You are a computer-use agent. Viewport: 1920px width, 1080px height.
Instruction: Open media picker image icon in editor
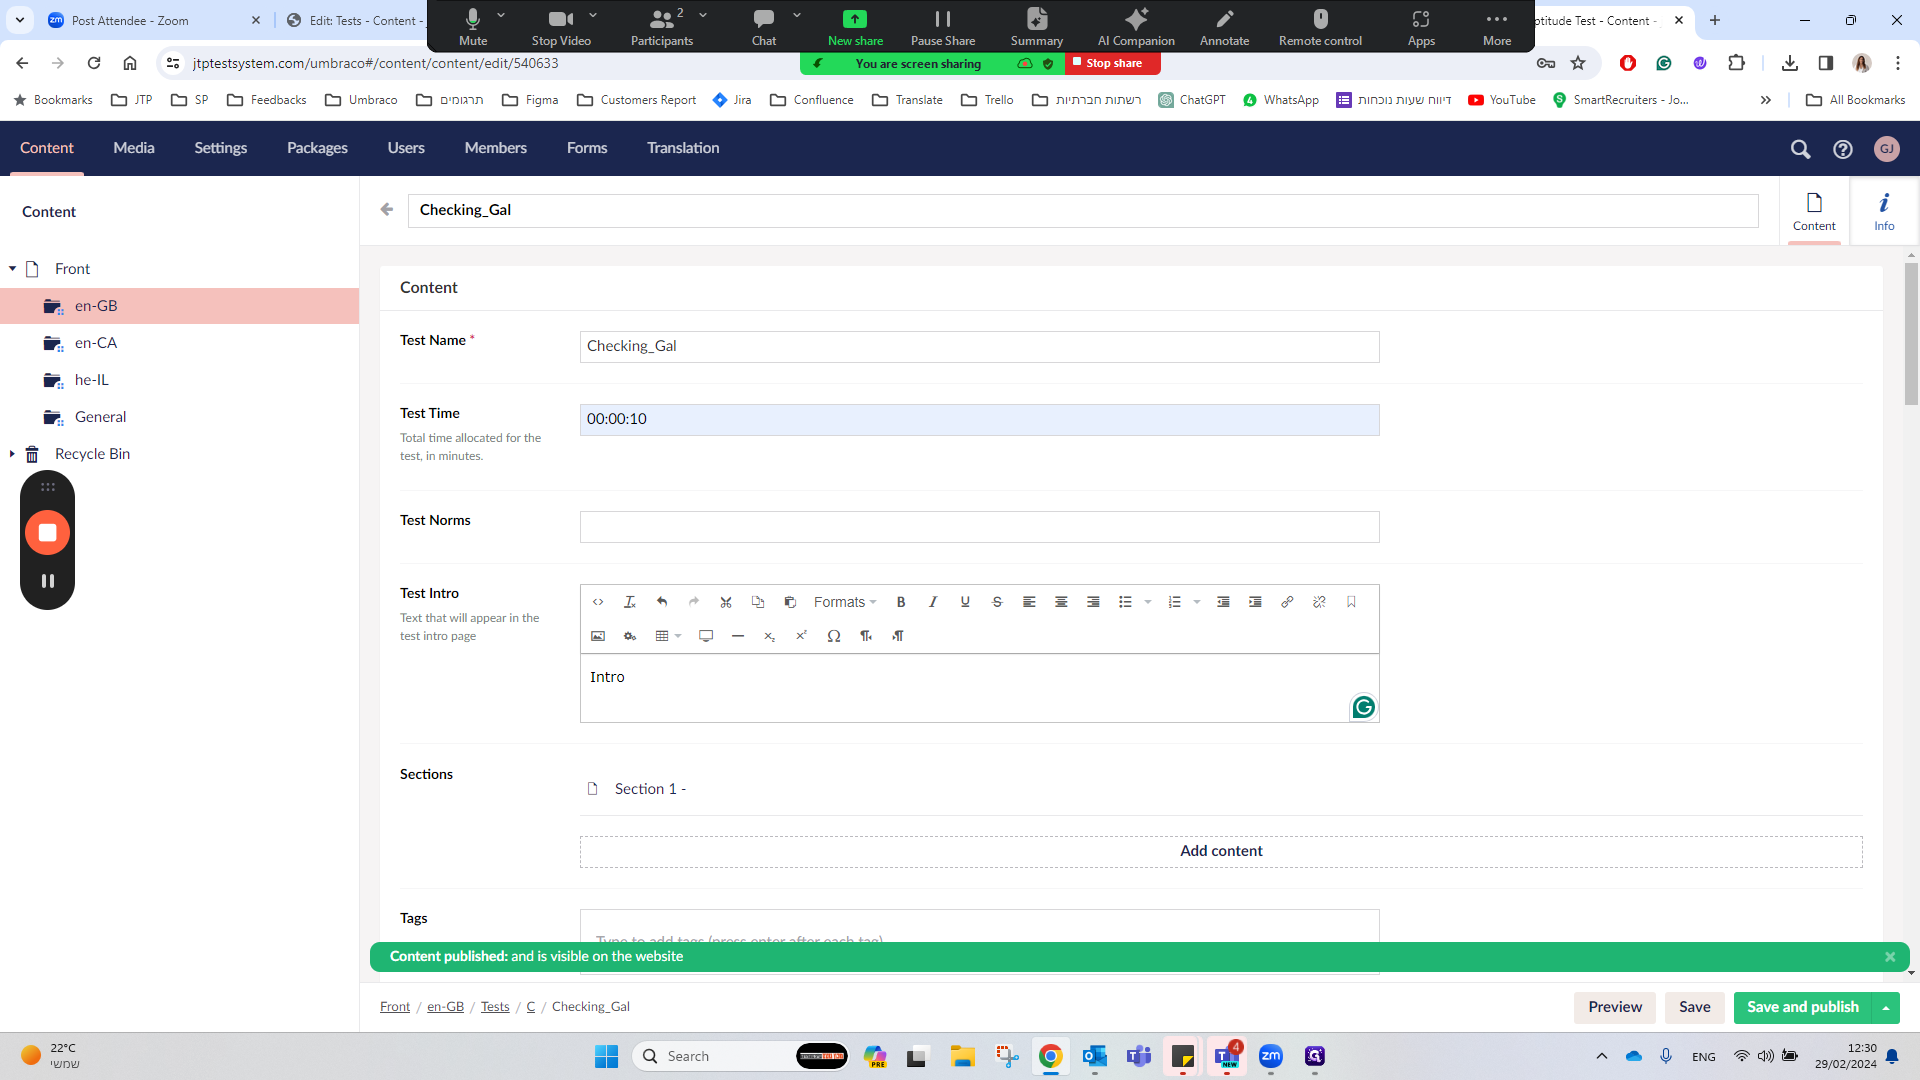[598, 636]
